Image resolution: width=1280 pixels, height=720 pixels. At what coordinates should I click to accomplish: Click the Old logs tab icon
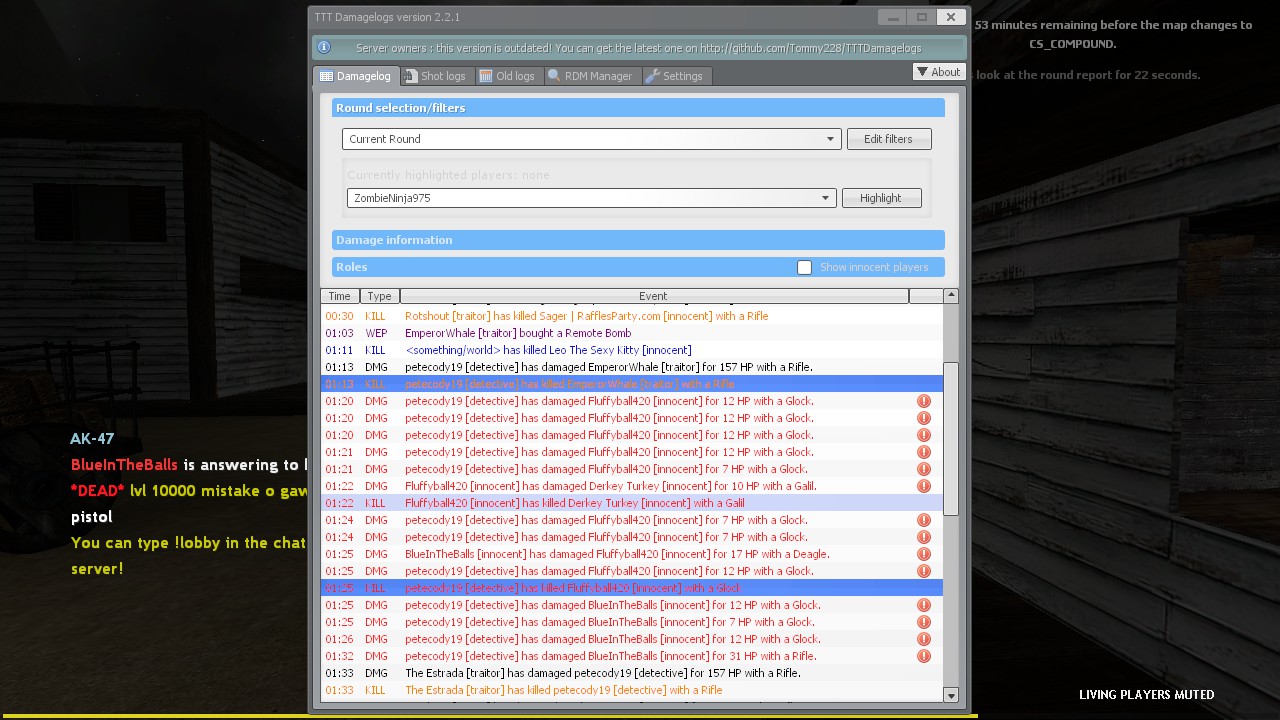486,76
